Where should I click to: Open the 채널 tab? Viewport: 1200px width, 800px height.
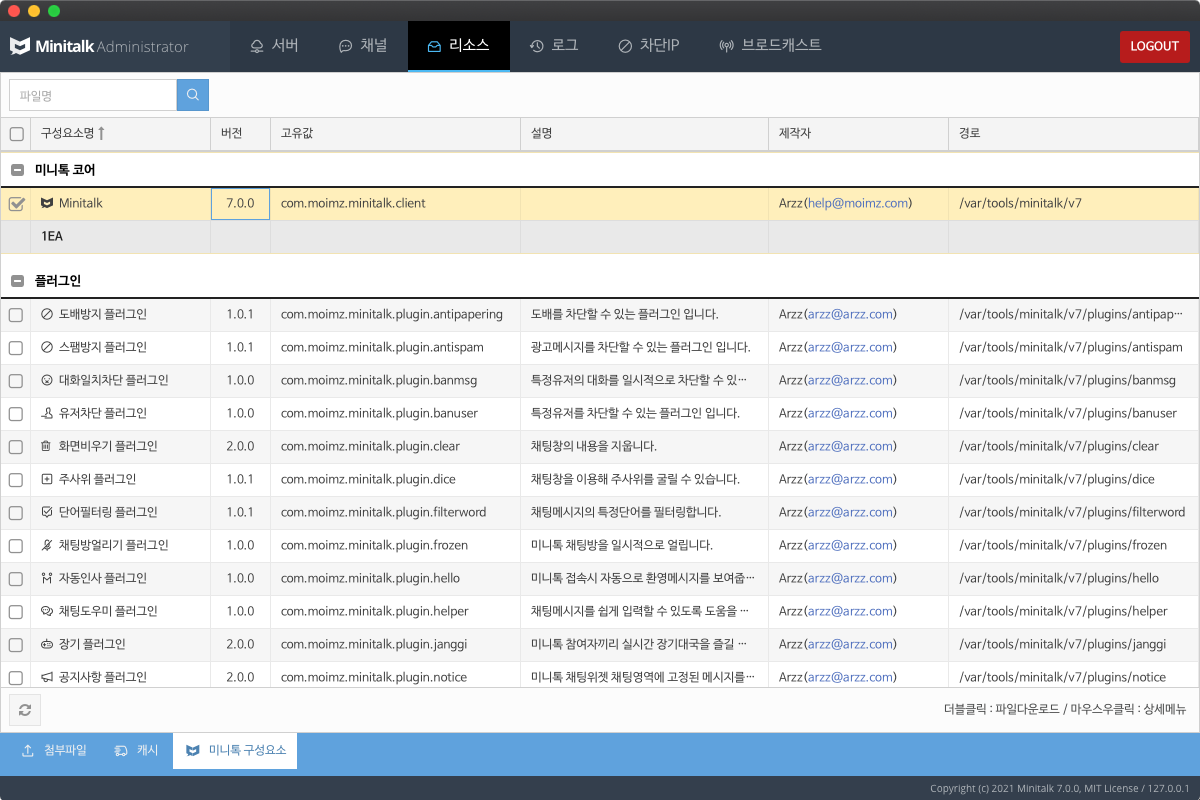(363, 46)
